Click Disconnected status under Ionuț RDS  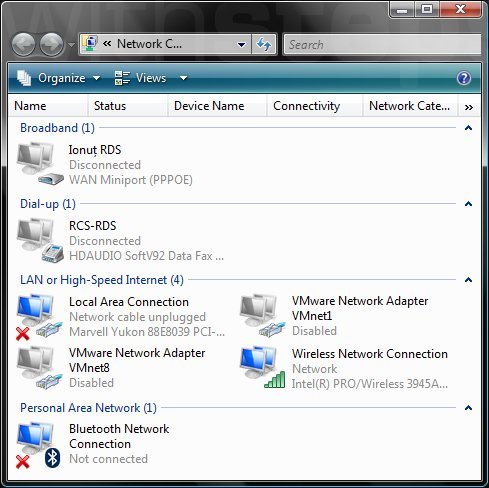pyautogui.click(x=105, y=165)
